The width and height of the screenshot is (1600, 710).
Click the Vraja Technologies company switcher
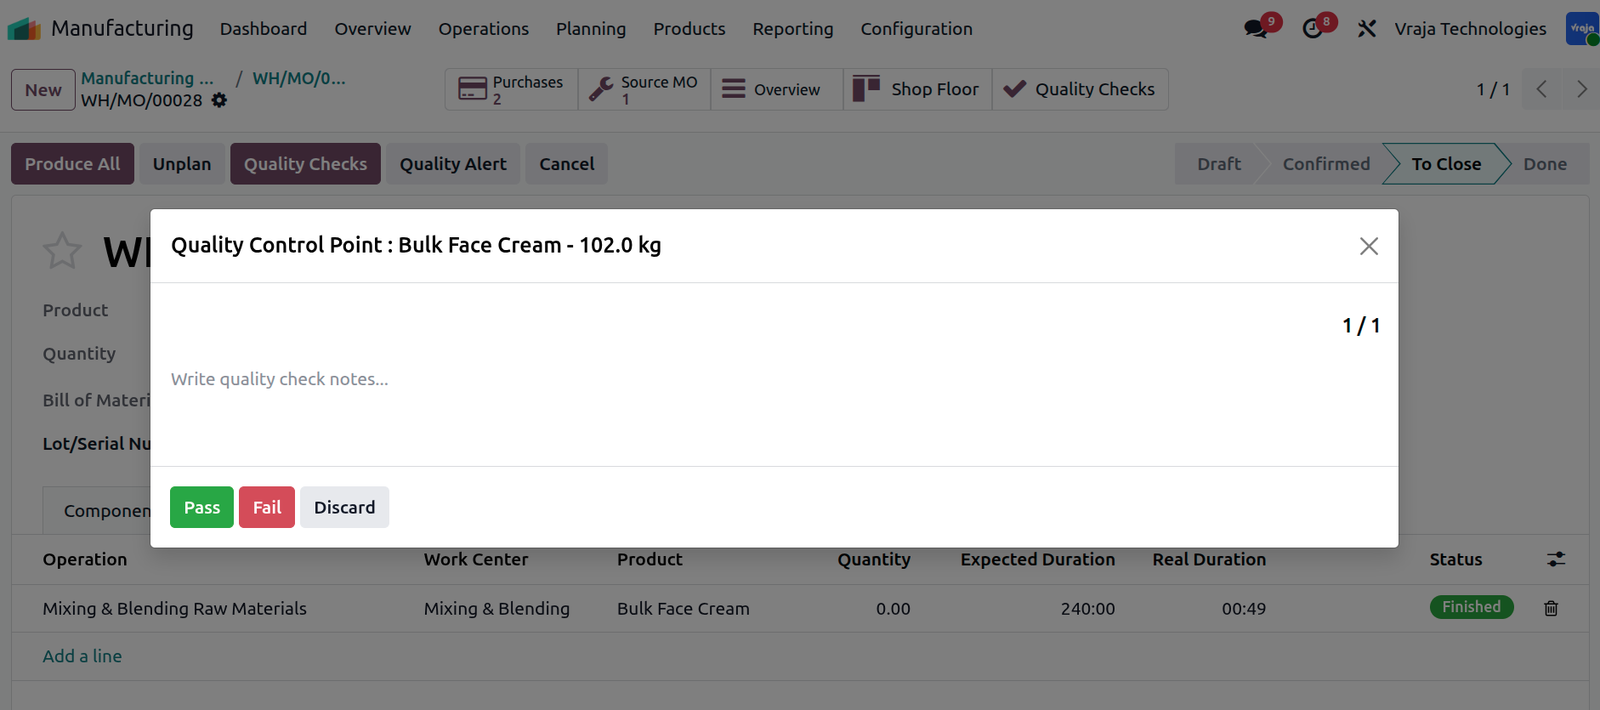coord(1470,29)
